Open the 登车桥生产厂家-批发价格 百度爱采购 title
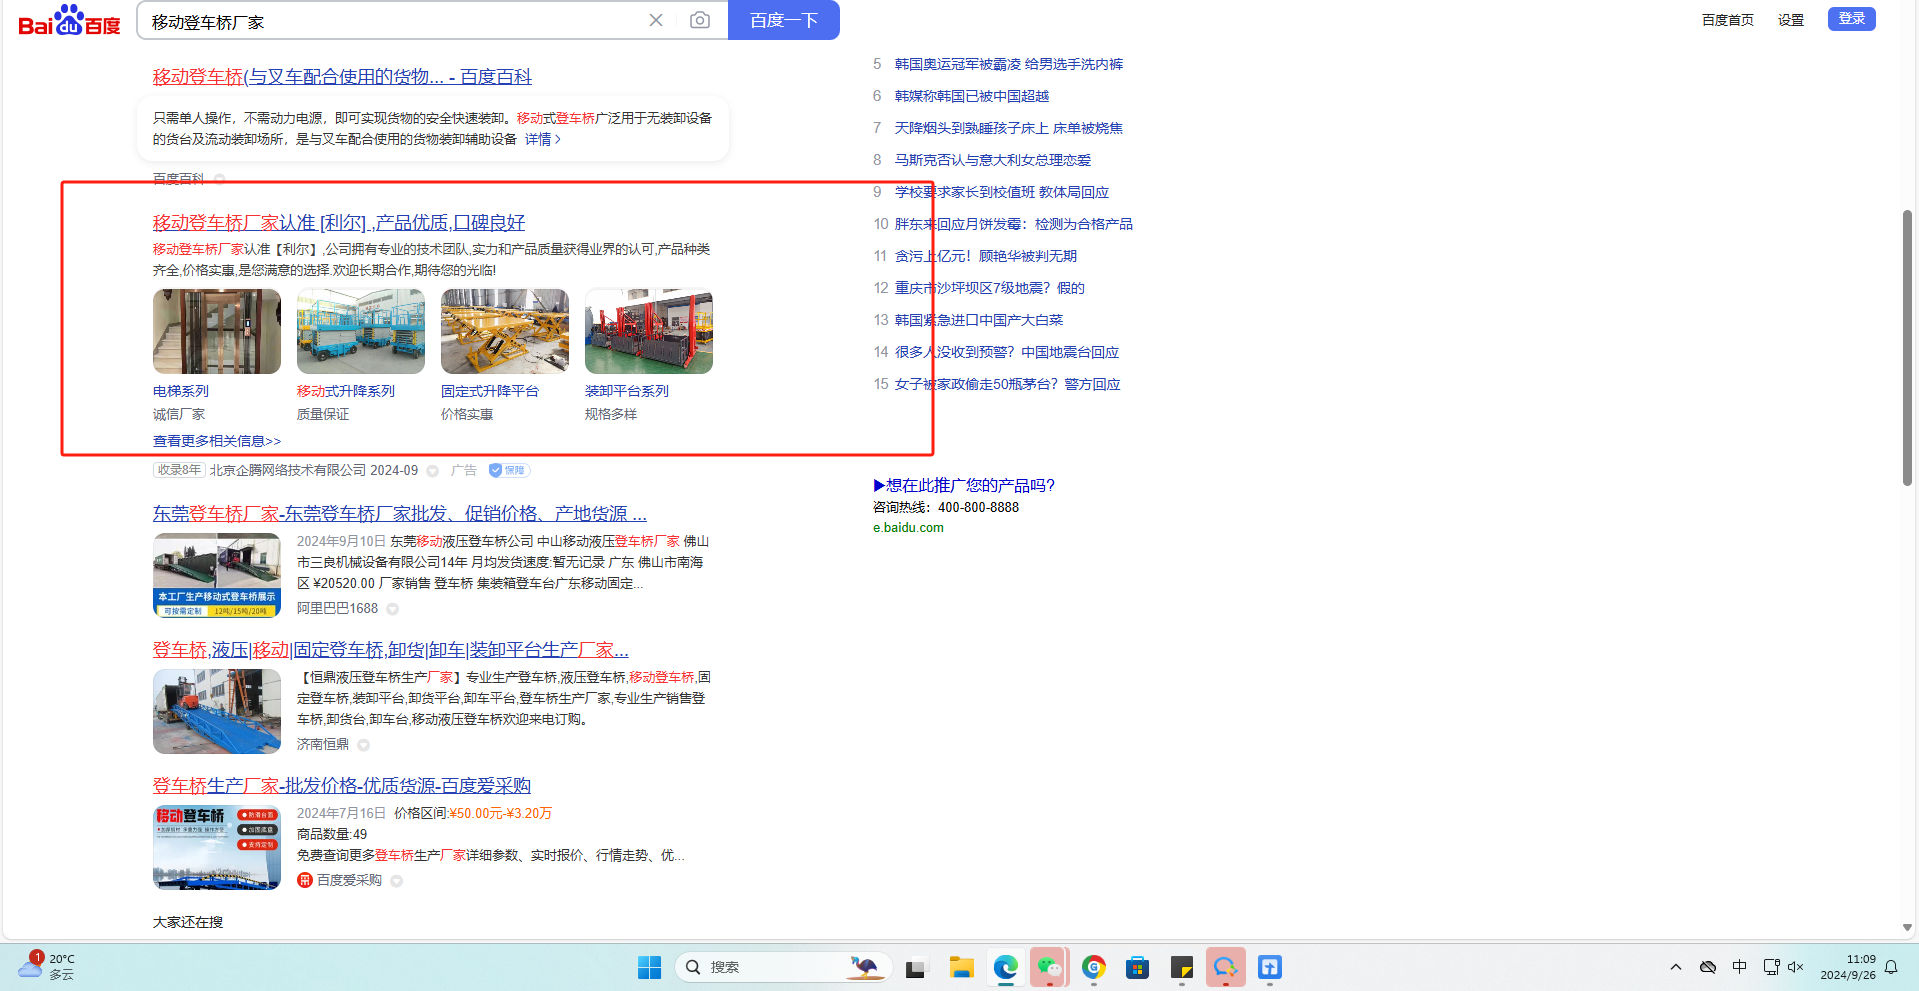The height and width of the screenshot is (991, 1919). coord(342,786)
